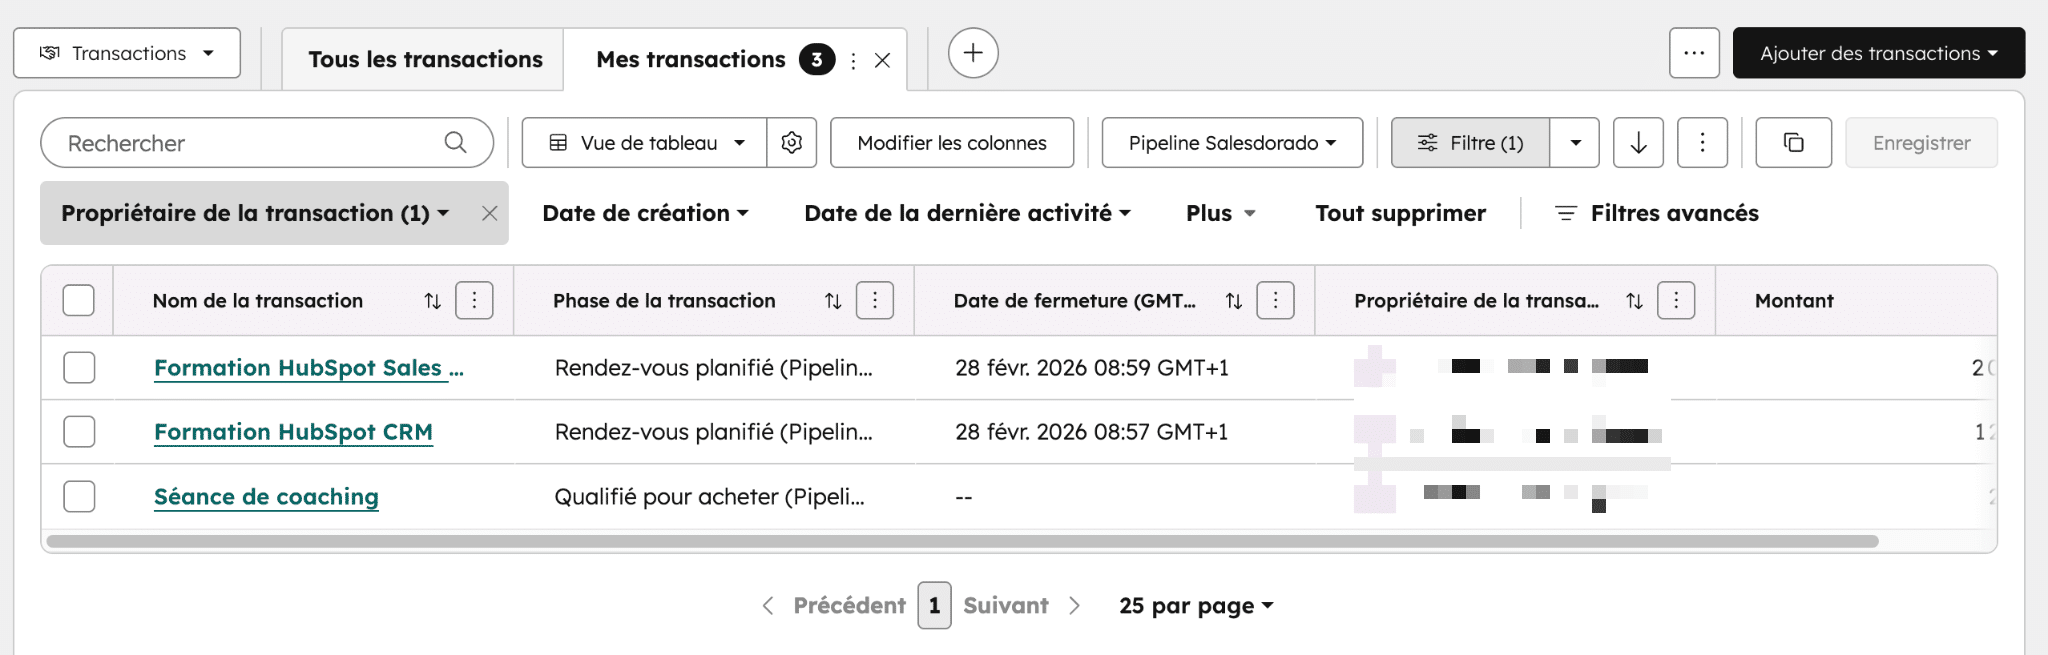Click the download arrow export icon

(x=1638, y=143)
